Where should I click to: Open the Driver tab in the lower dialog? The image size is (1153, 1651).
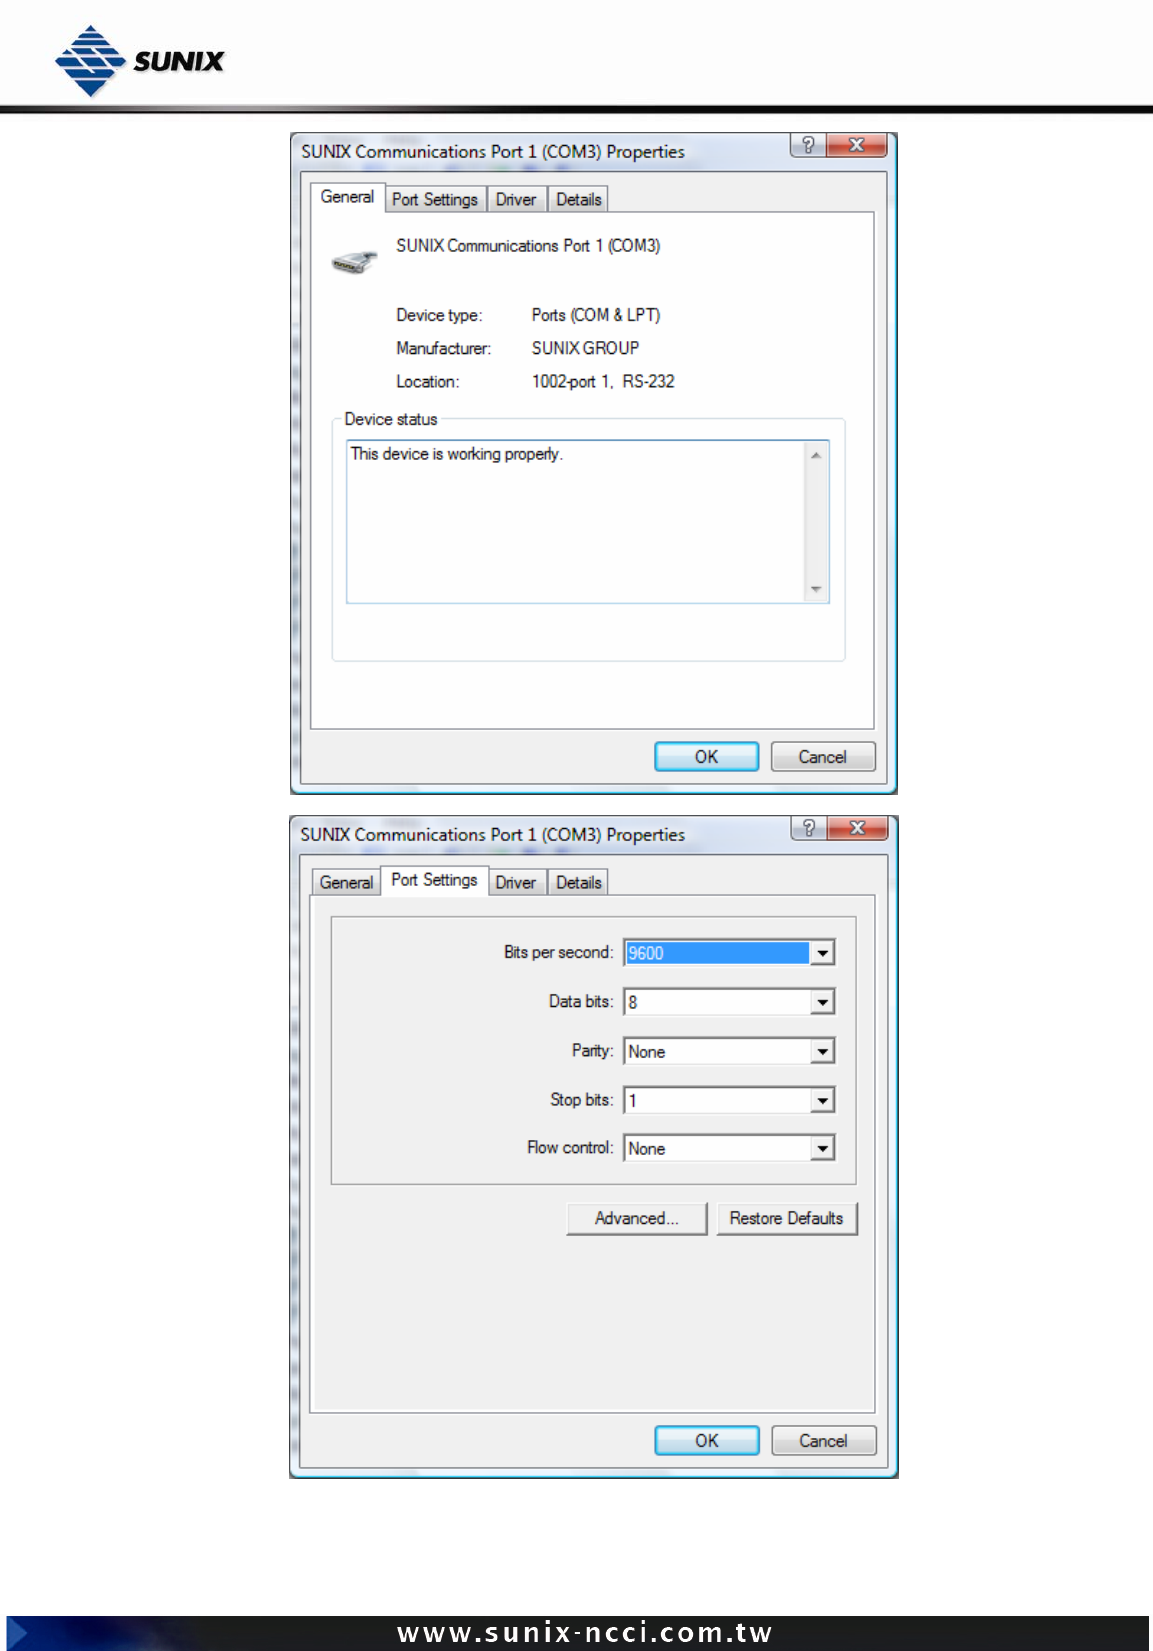(x=516, y=883)
